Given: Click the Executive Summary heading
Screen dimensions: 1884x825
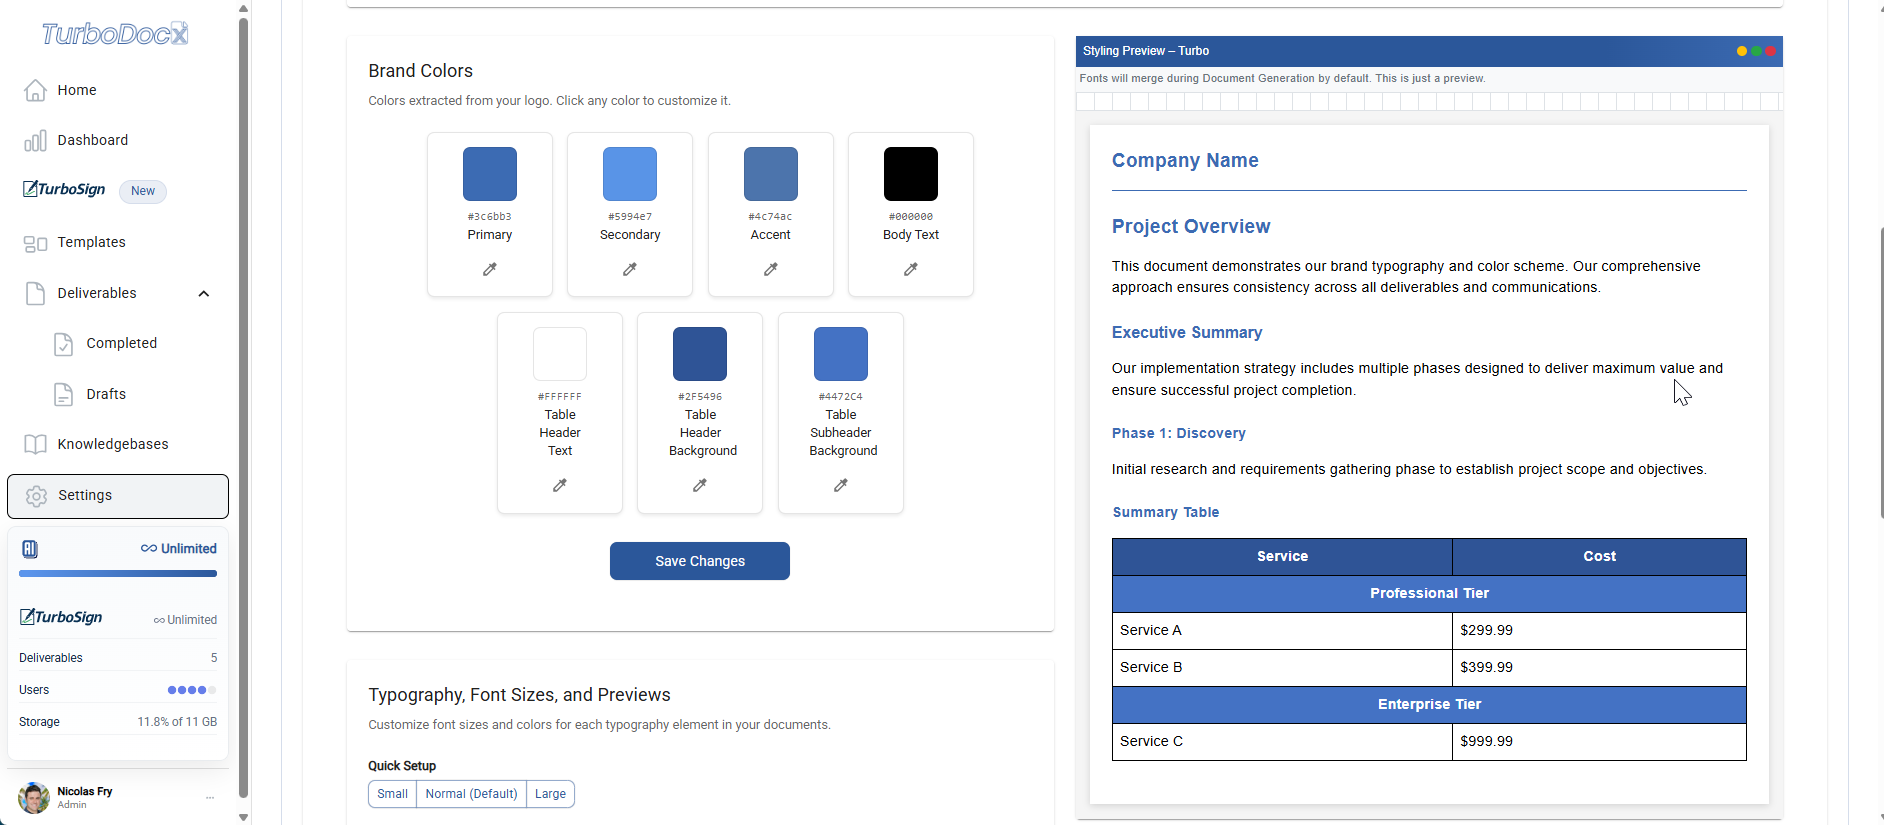Looking at the screenshot, I should pos(1187,333).
